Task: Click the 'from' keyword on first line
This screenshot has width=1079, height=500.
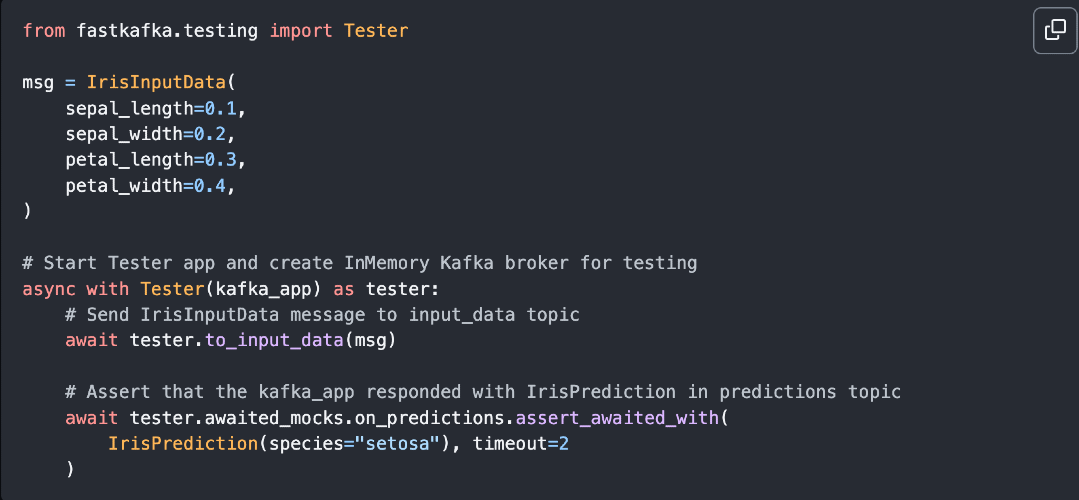Action: 44,30
